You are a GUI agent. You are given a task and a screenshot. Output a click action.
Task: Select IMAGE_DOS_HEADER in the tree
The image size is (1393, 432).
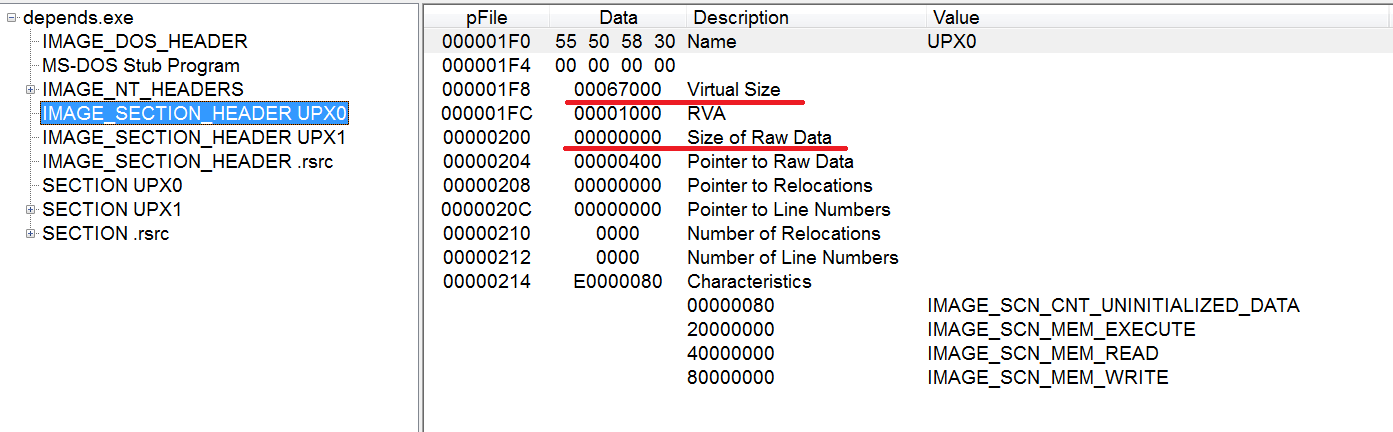click(x=145, y=42)
